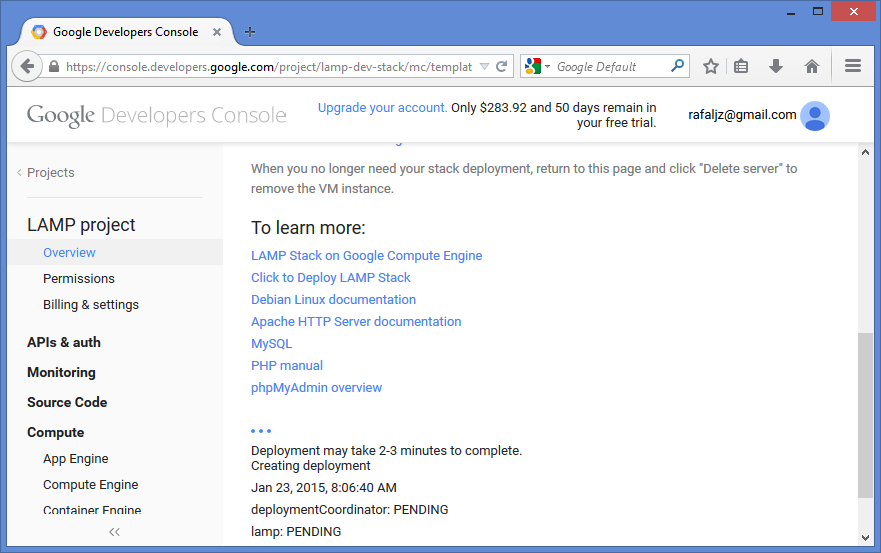Click the vertical scrollbar thumb

coord(865,415)
